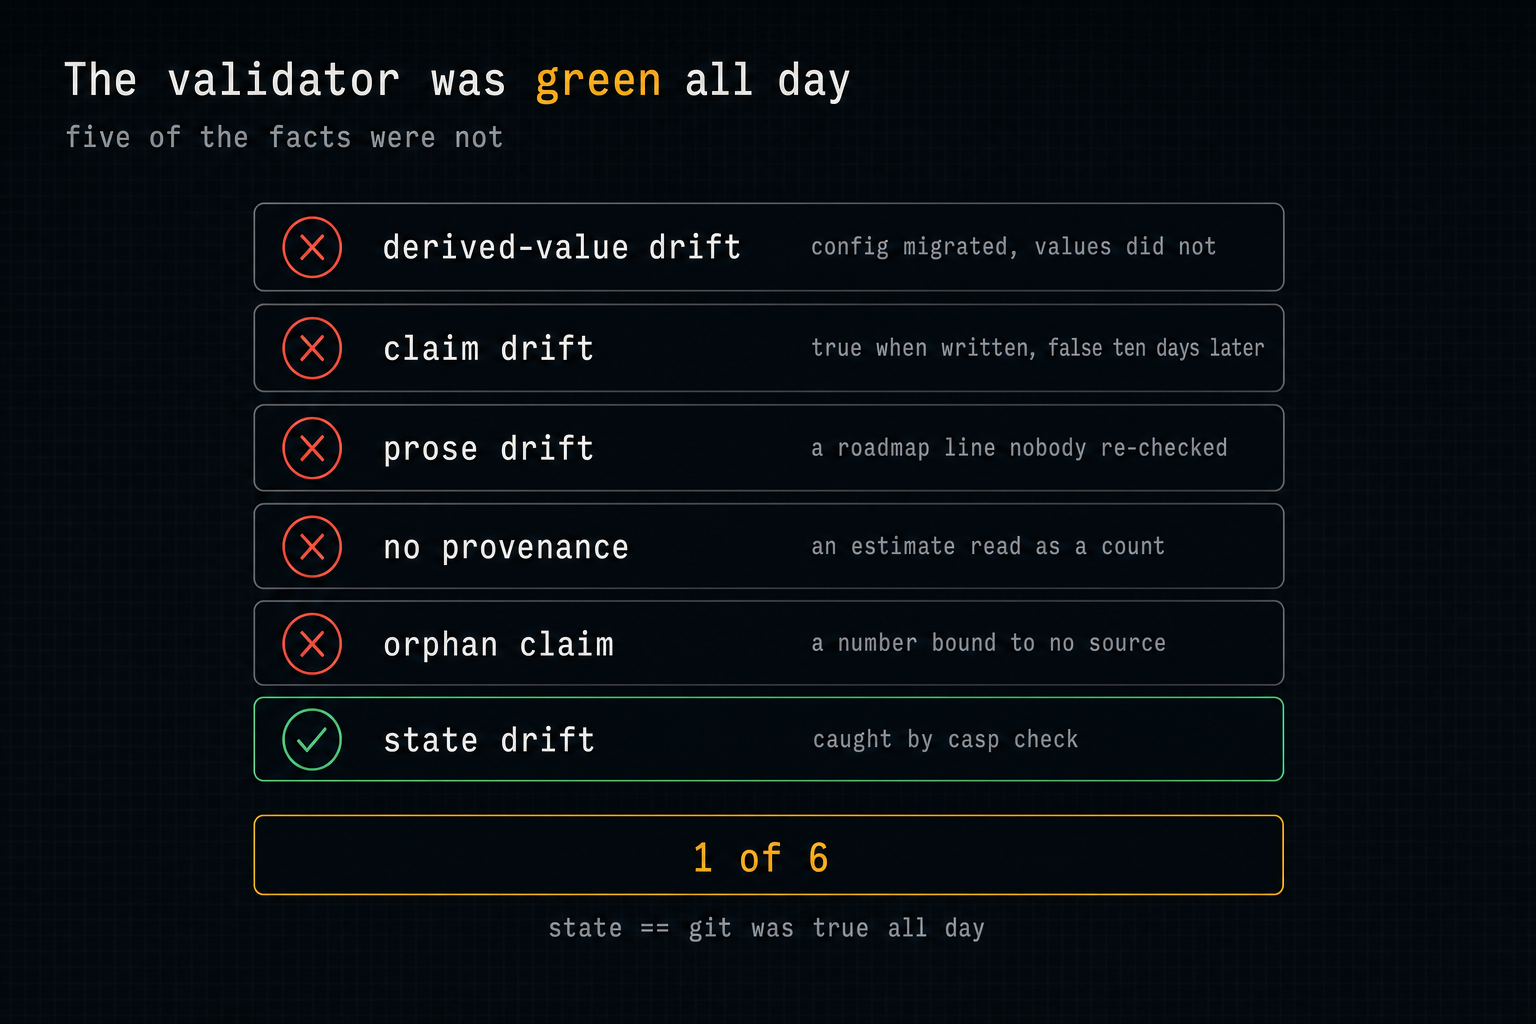This screenshot has width=1536, height=1024.
Task: Click the 'state == git was true all day' footer
Action: tap(766, 929)
